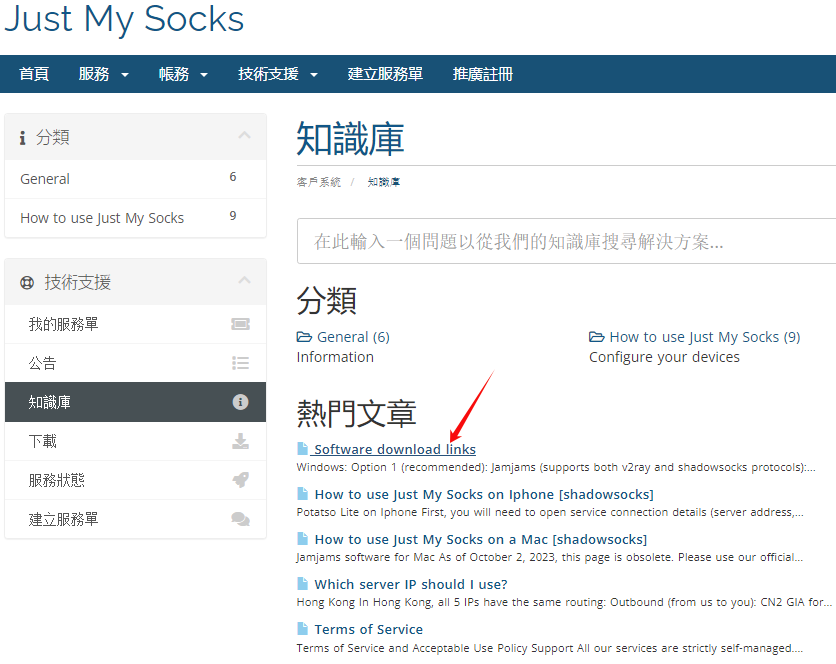
Task: Go to 首頁 in the navigation bar
Action: click(34, 74)
